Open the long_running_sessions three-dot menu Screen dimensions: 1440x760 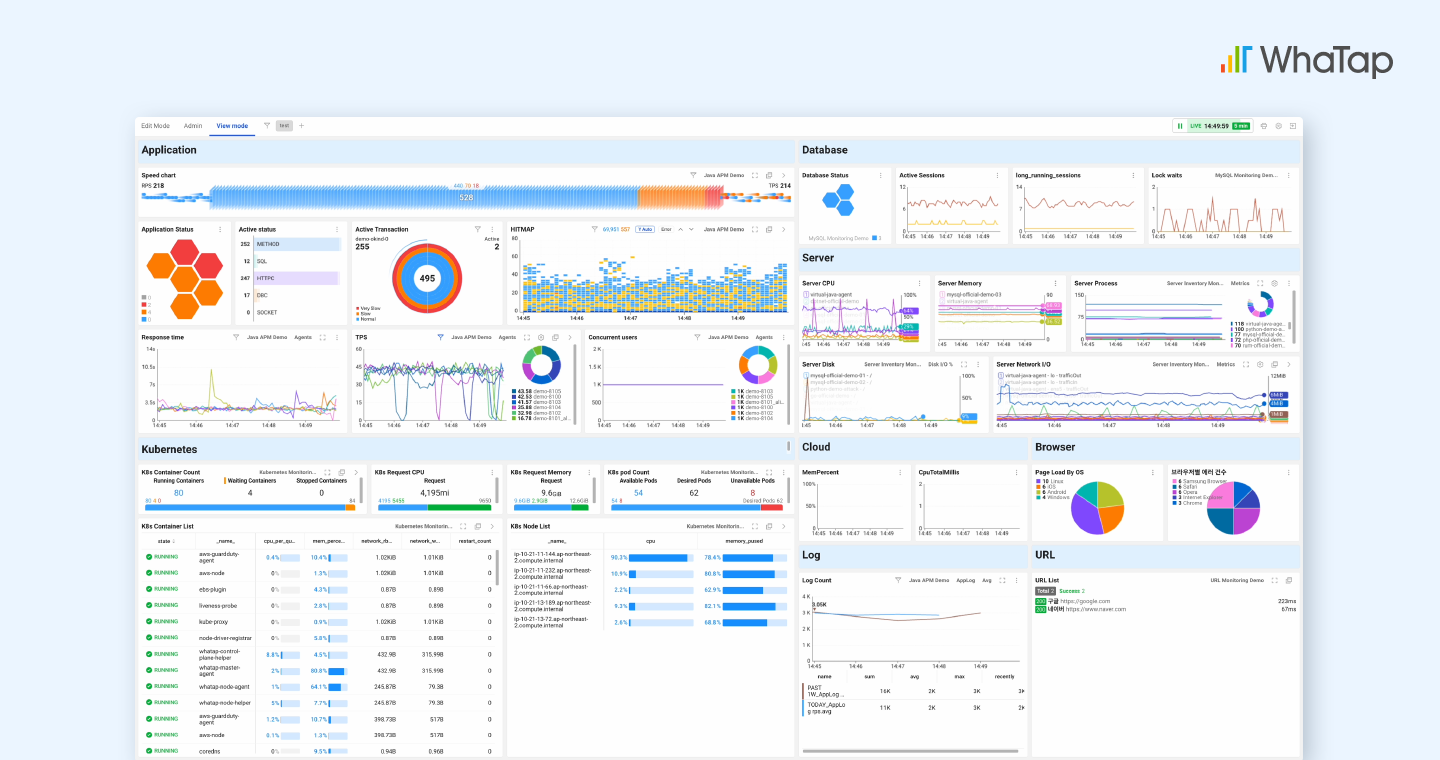(1133, 175)
